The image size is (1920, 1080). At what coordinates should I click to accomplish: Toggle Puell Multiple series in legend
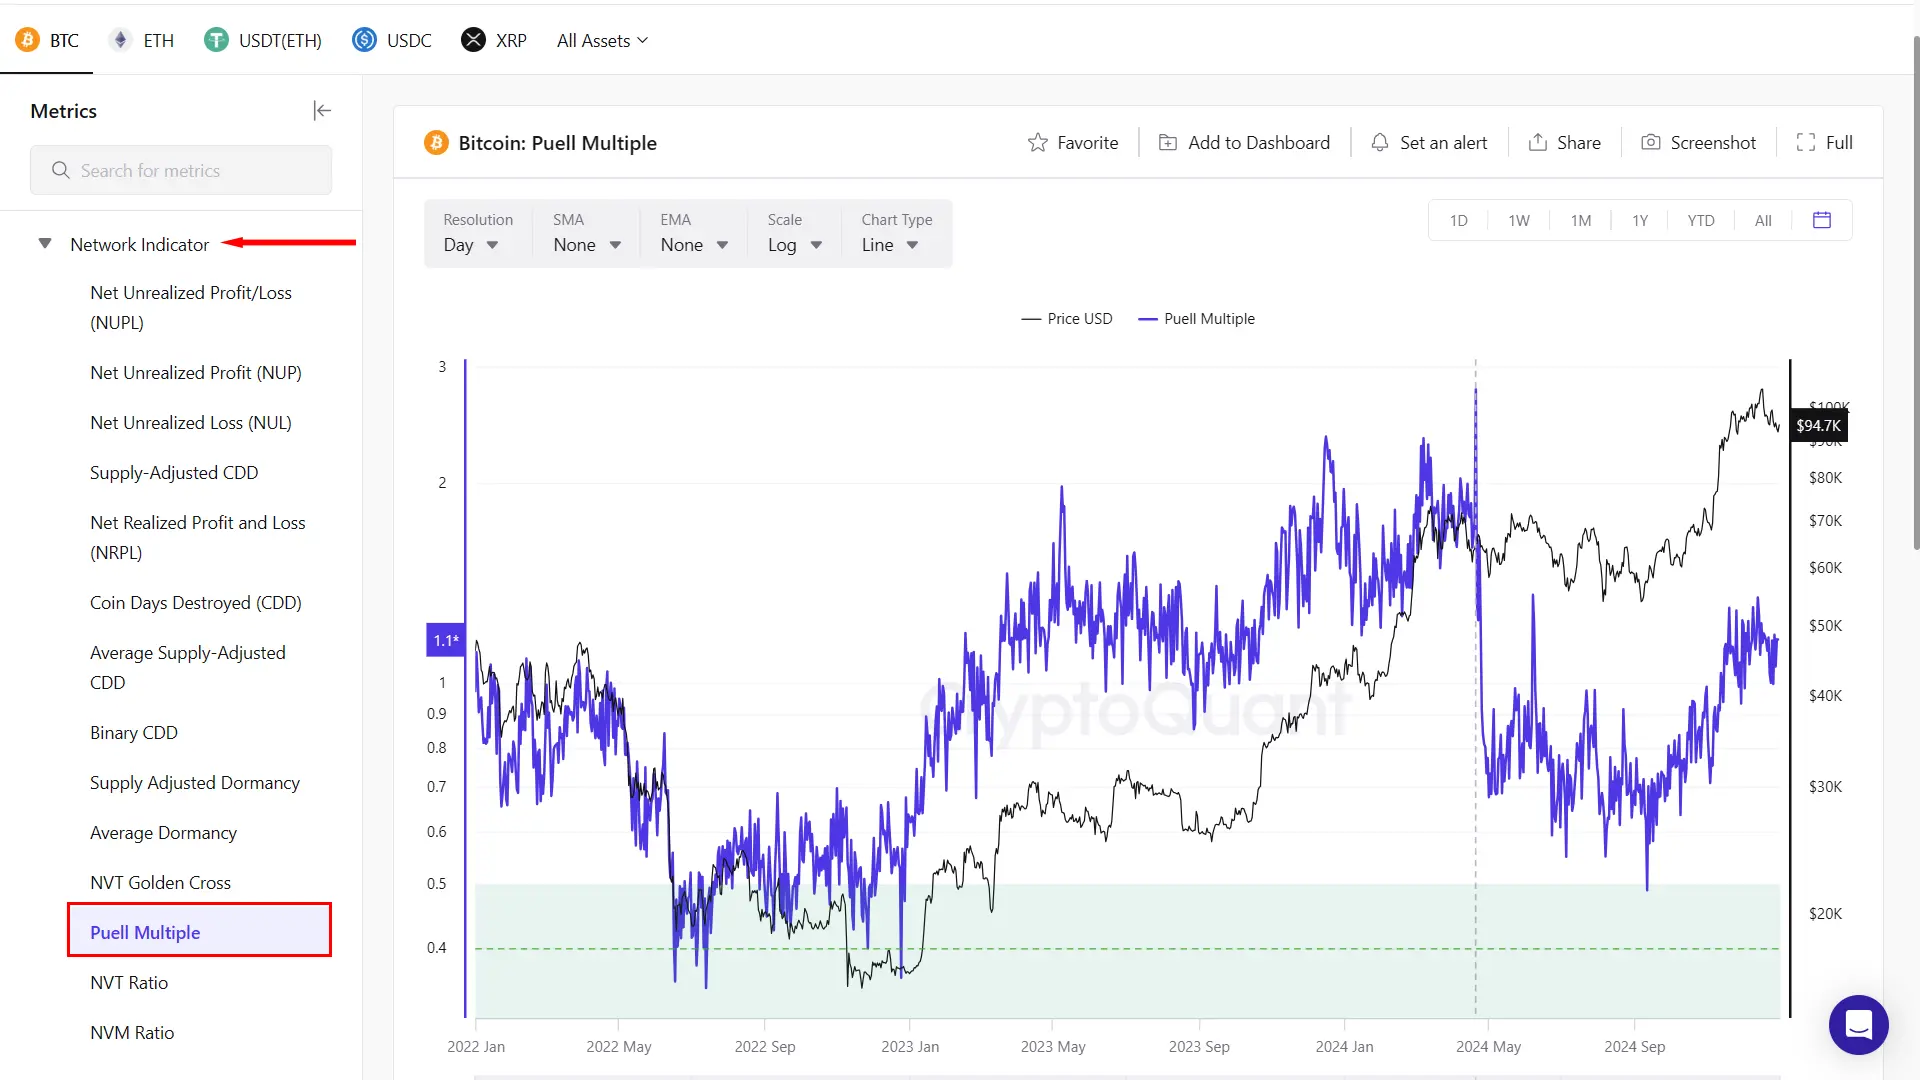click(1196, 318)
